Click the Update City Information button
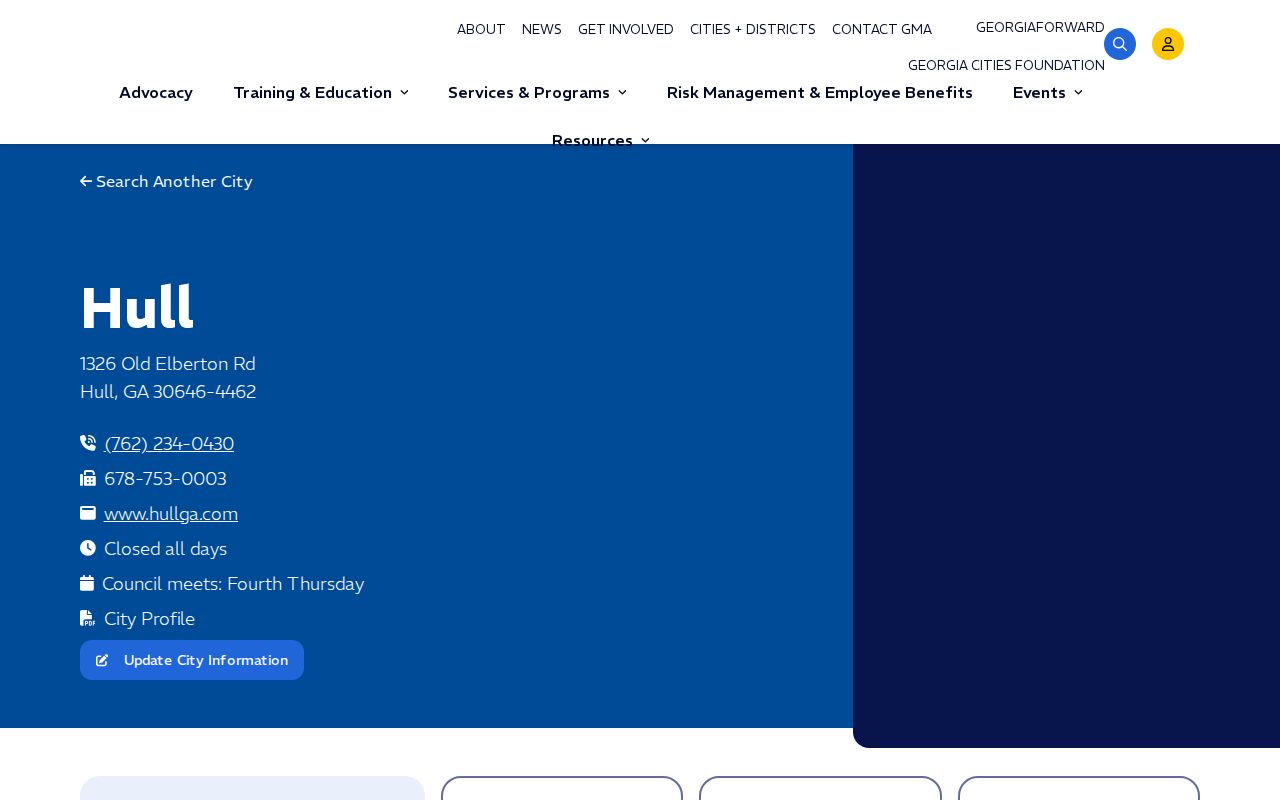The height and width of the screenshot is (800, 1280). coord(192,660)
